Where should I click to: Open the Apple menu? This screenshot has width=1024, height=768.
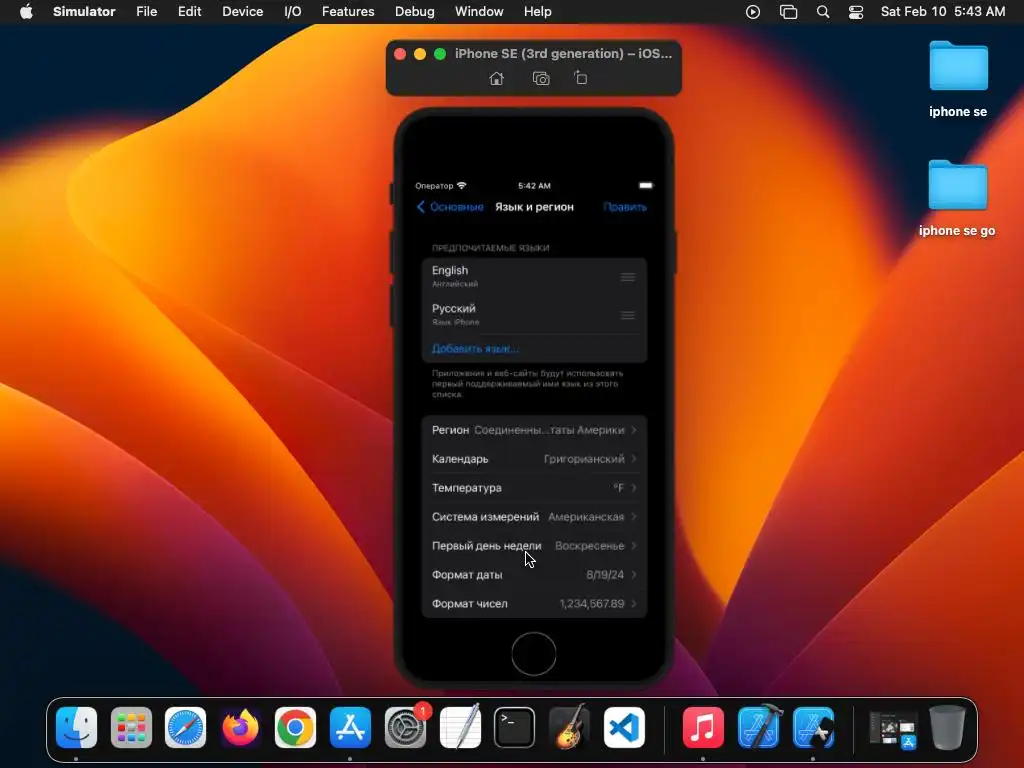point(26,12)
